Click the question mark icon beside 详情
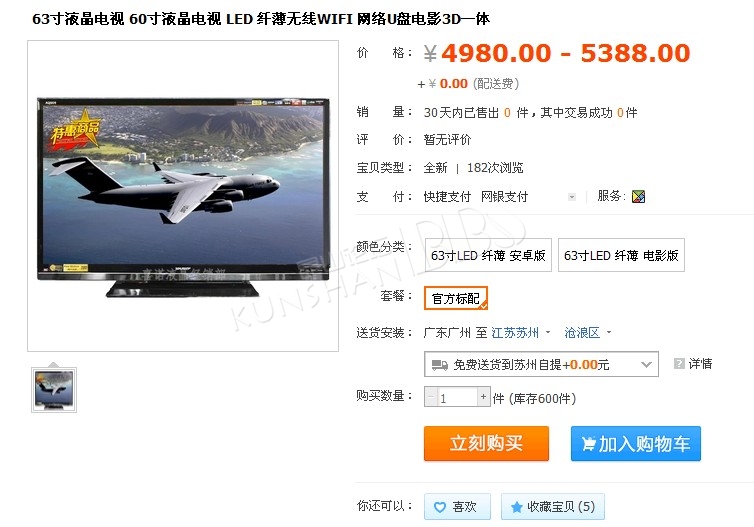 point(679,364)
